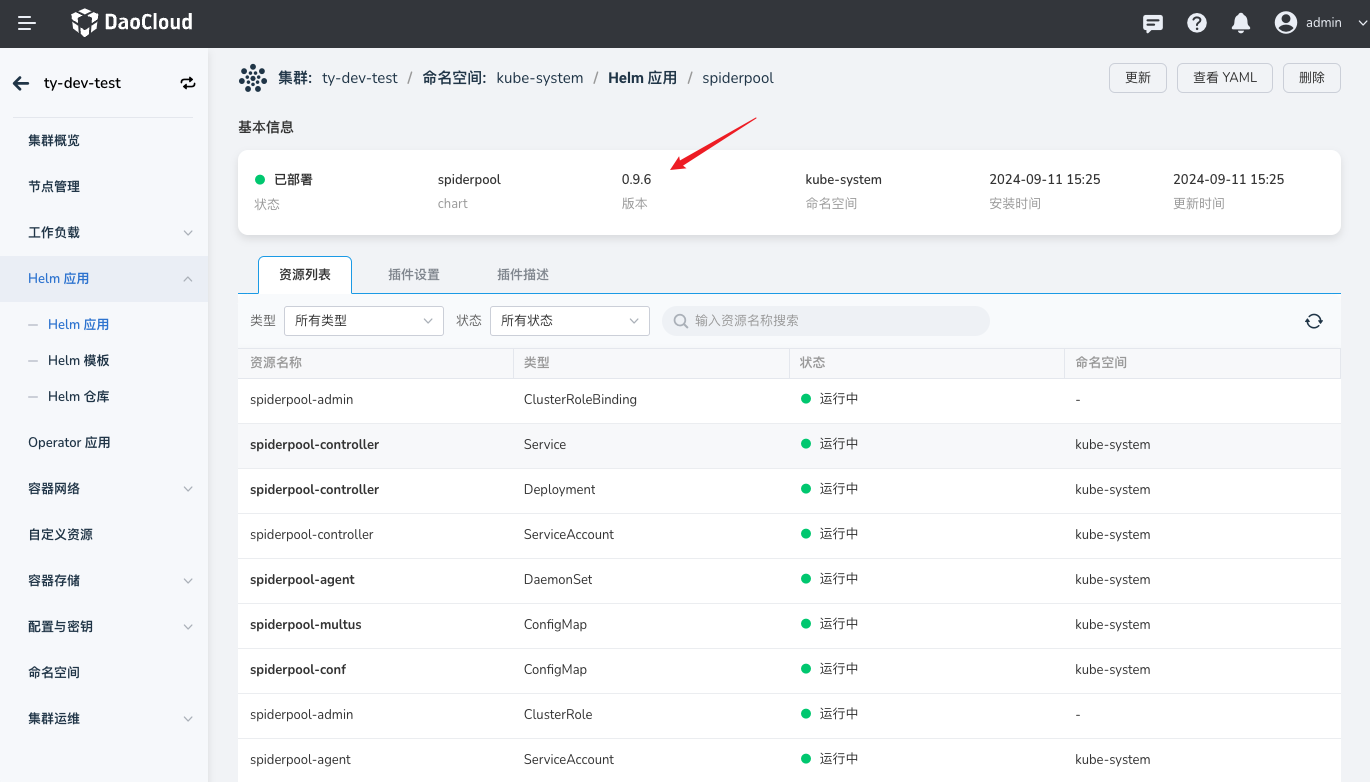Open the 状态 filter dropdown

569,321
